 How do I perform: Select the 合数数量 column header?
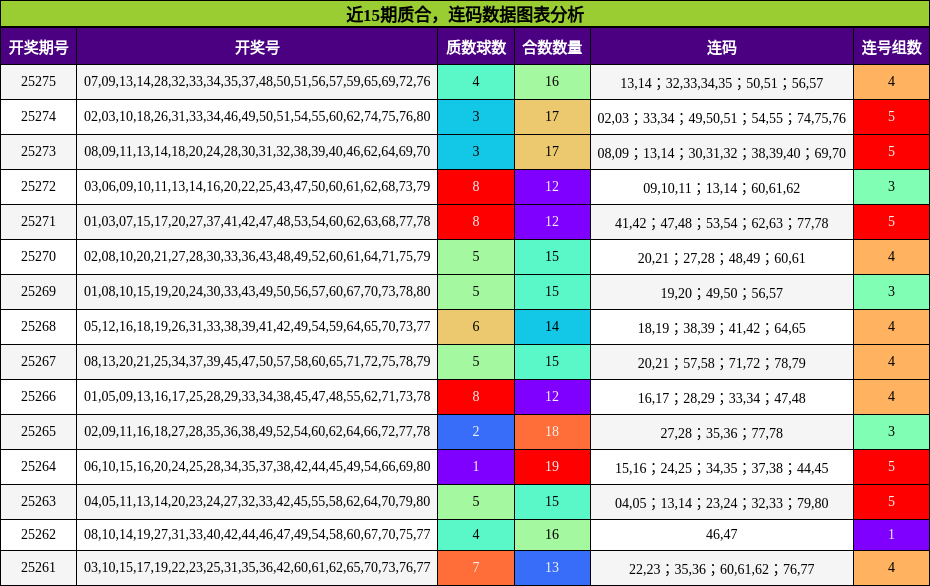coord(552,47)
